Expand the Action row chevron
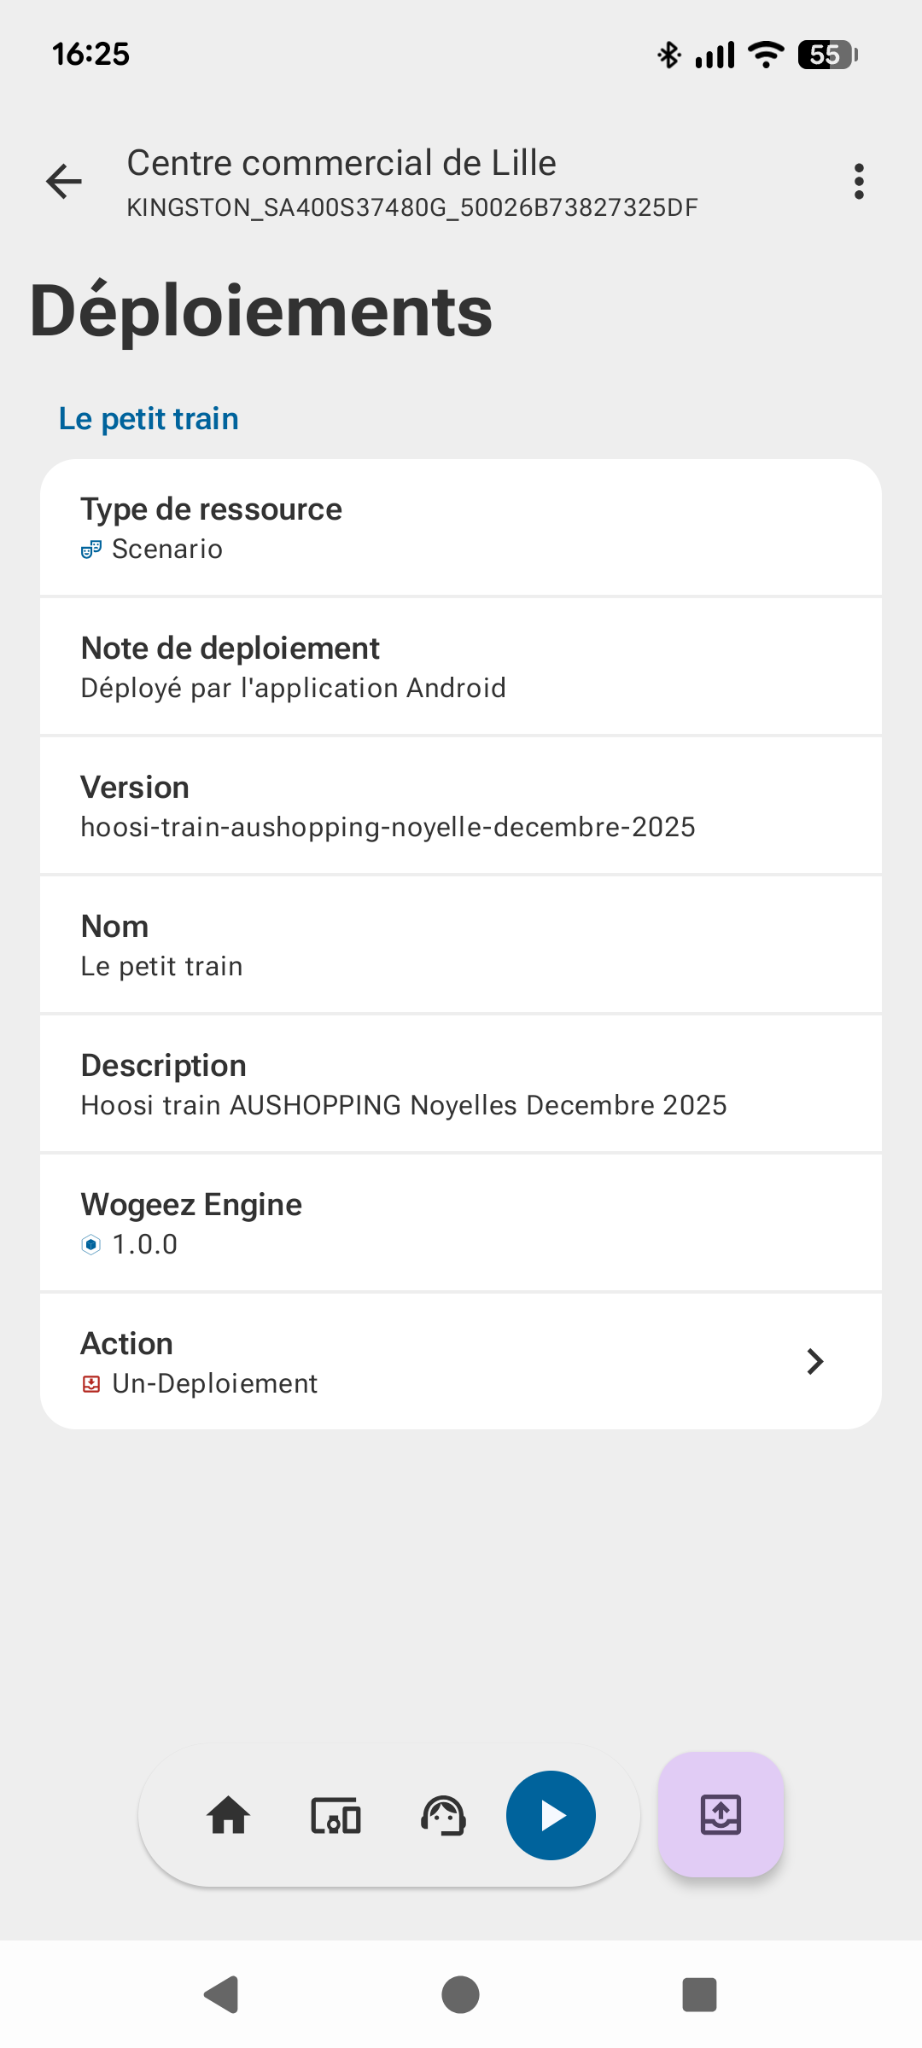Viewport: 922px width, 2048px height. pos(815,1361)
